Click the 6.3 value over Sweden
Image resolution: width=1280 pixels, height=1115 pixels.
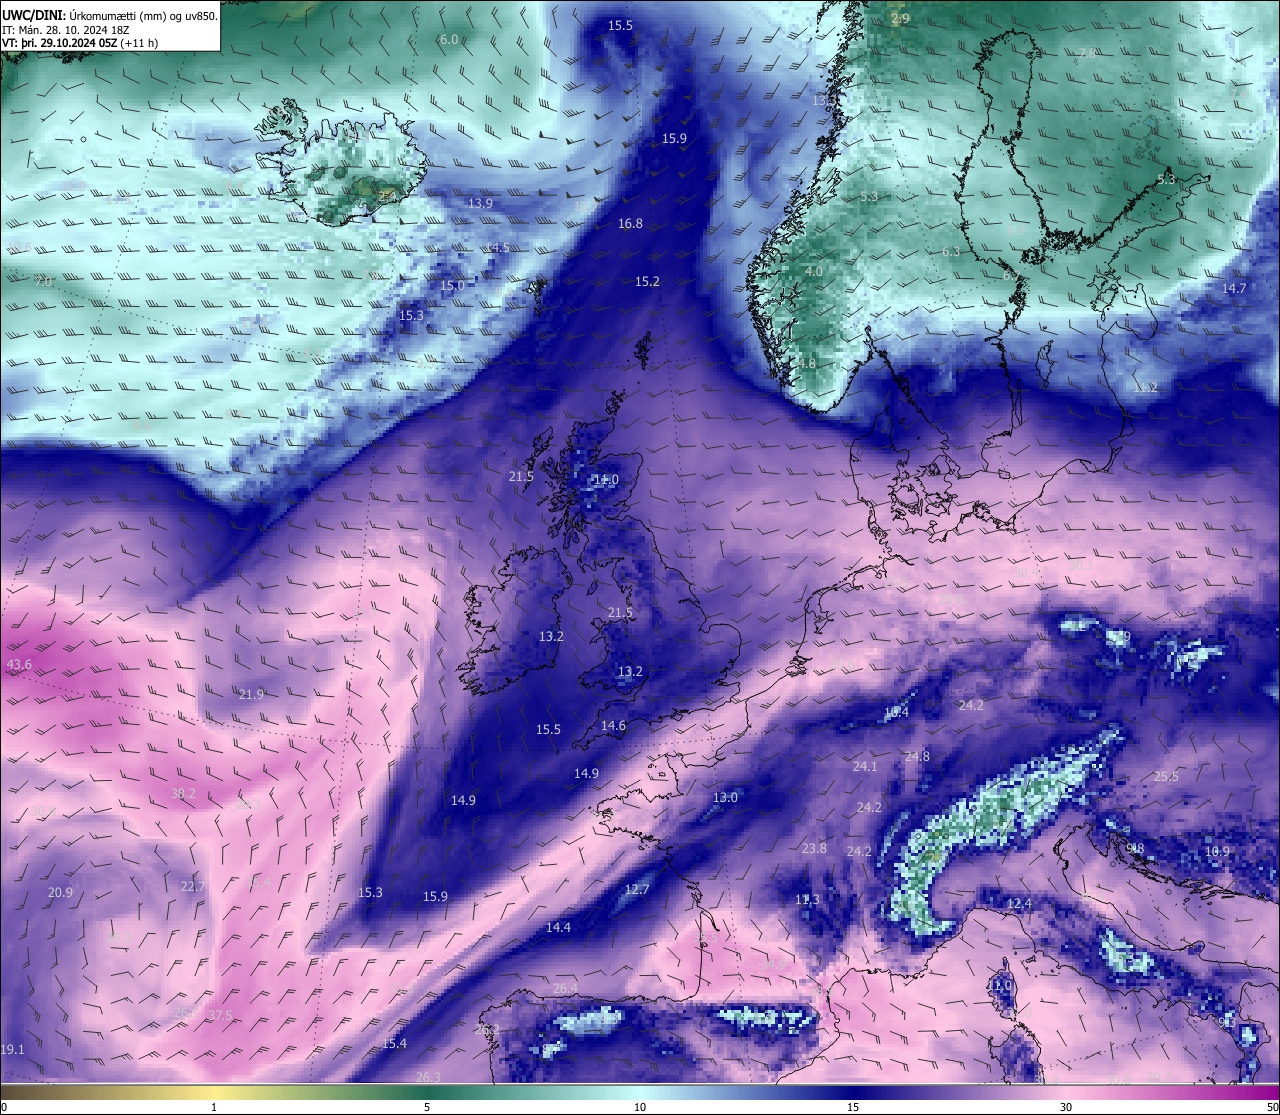coord(951,252)
